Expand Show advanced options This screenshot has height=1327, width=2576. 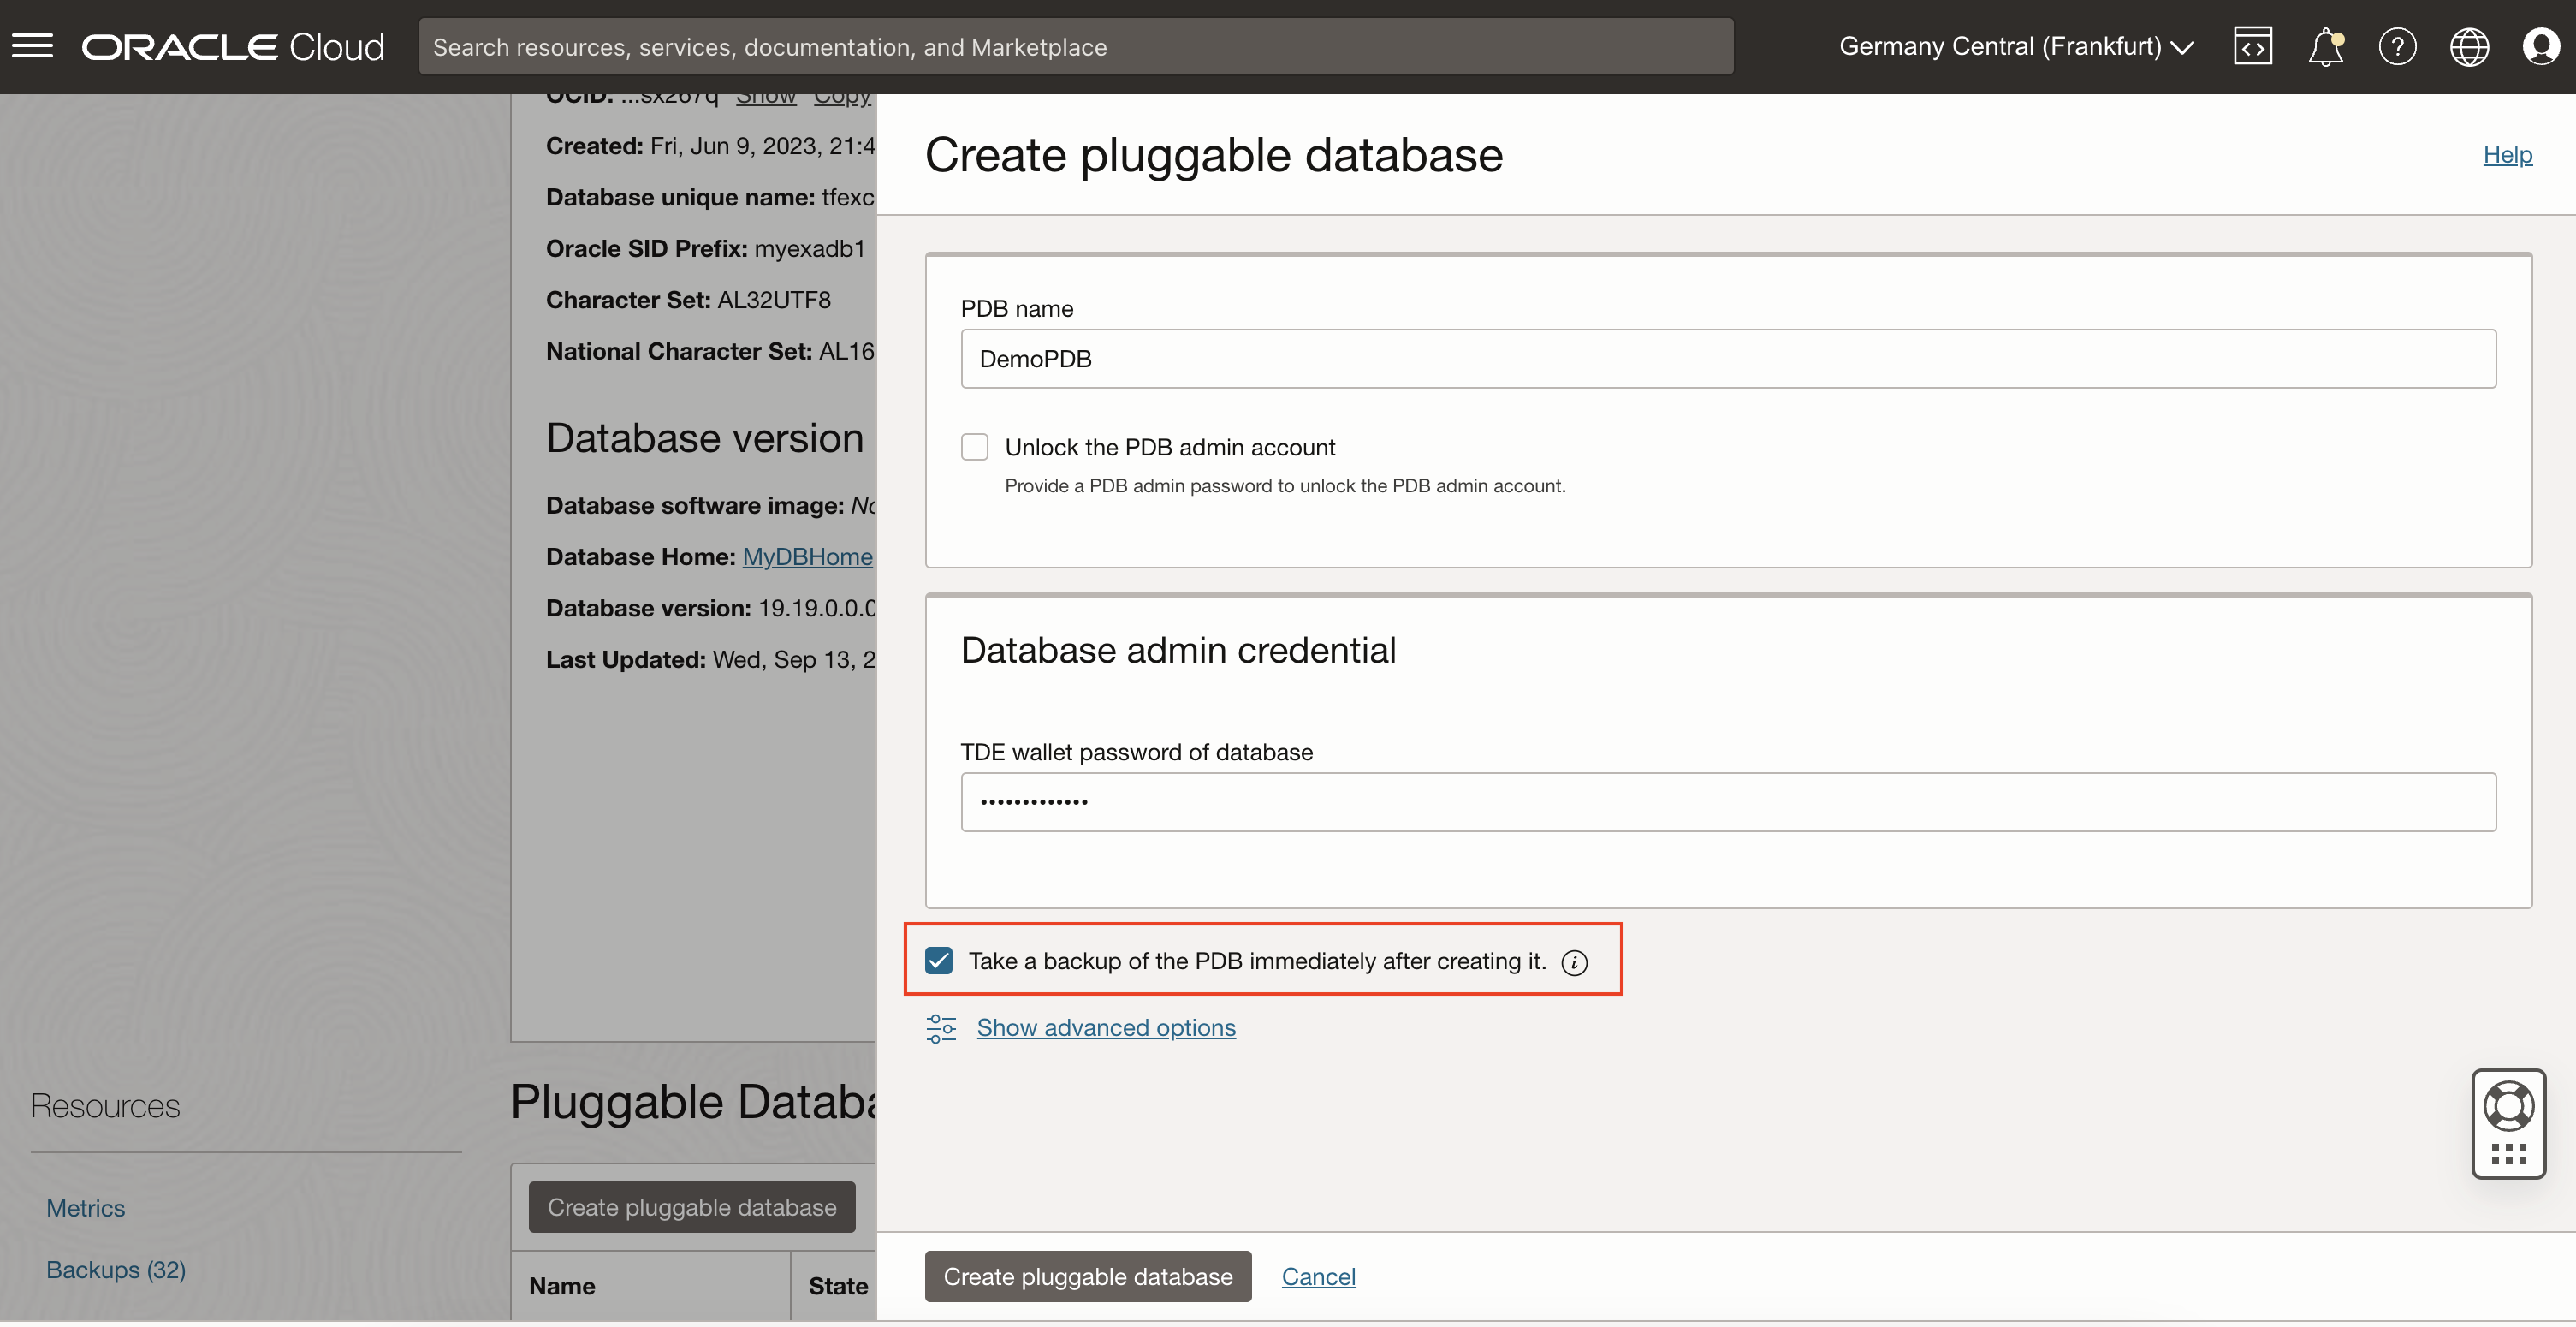click(x=1105, y=1028)
